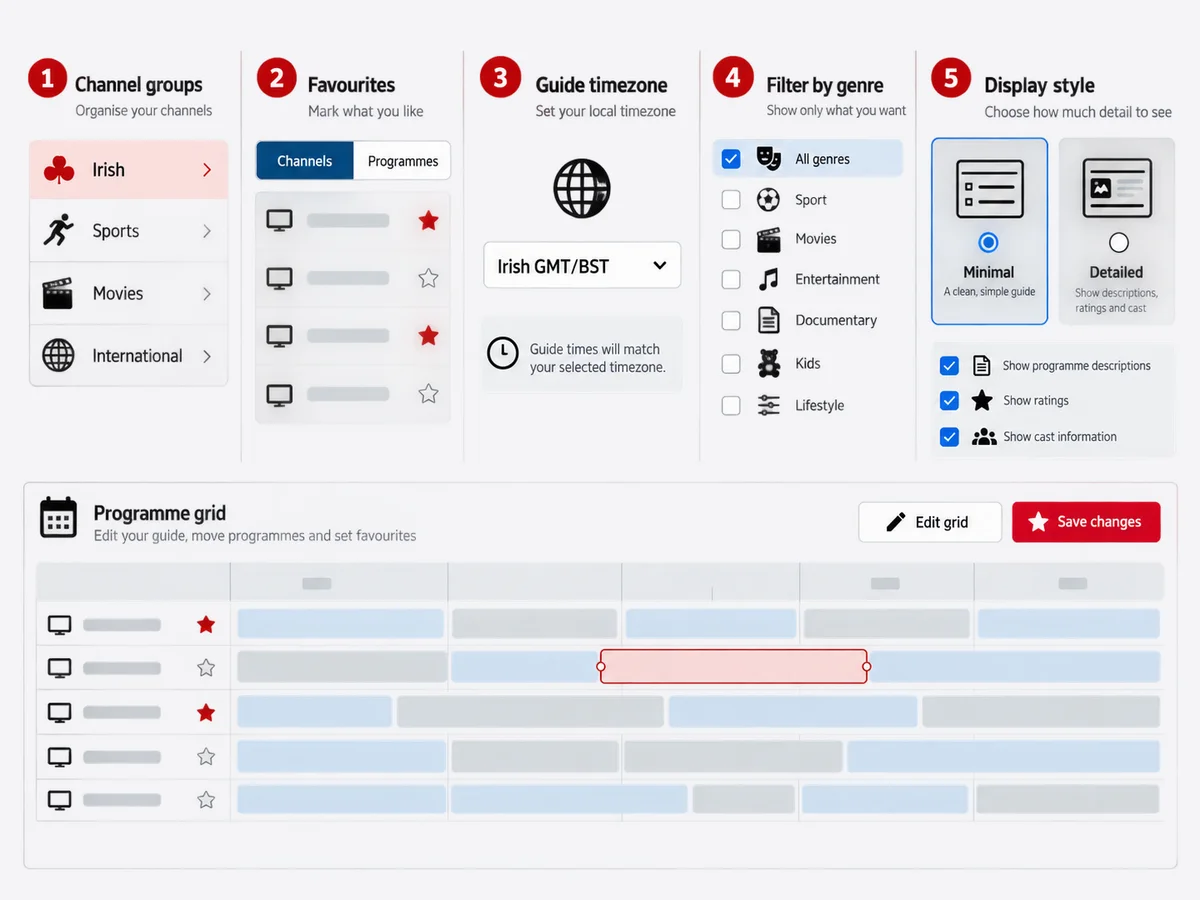Expand the International channel group chevron

tap(207, 355)
